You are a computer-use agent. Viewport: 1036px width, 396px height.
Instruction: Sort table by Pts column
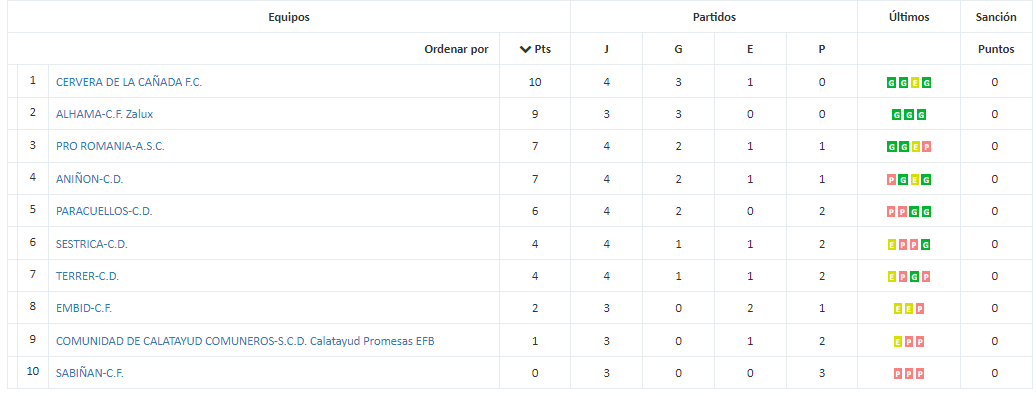coord(535,49)
